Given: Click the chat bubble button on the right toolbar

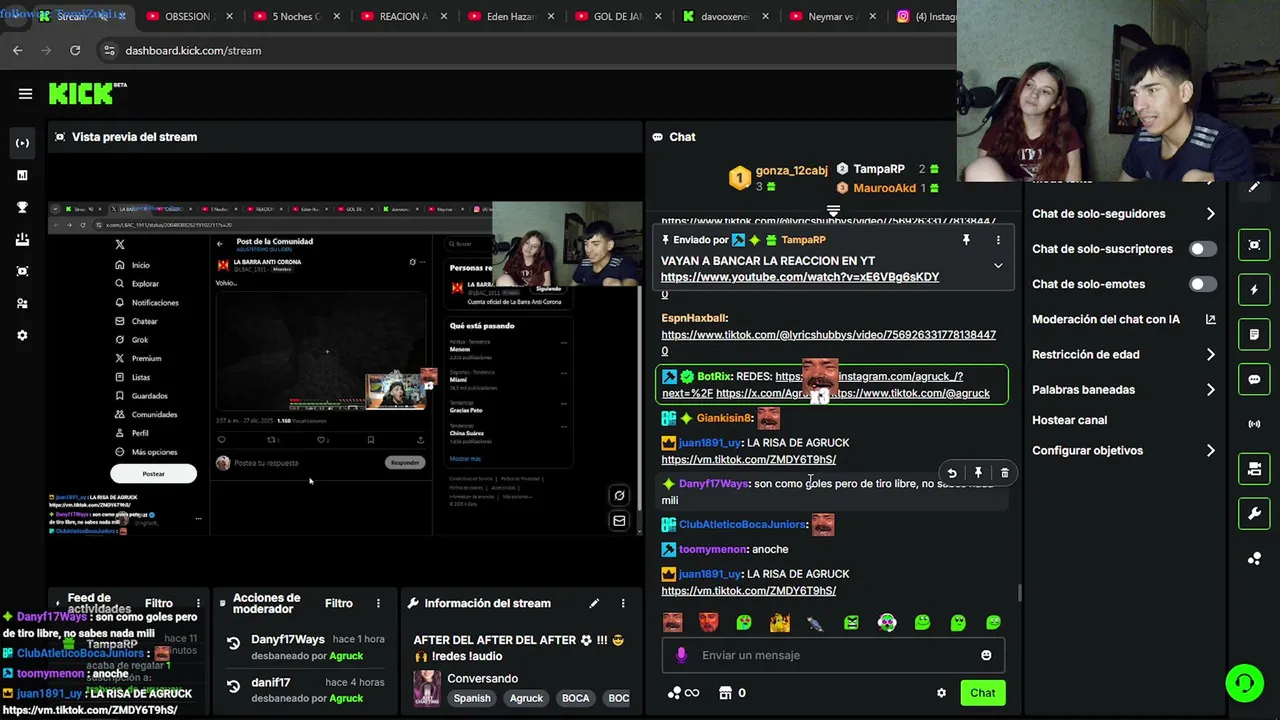Looking at the screenshot, I should click(x=1254, y=380).
